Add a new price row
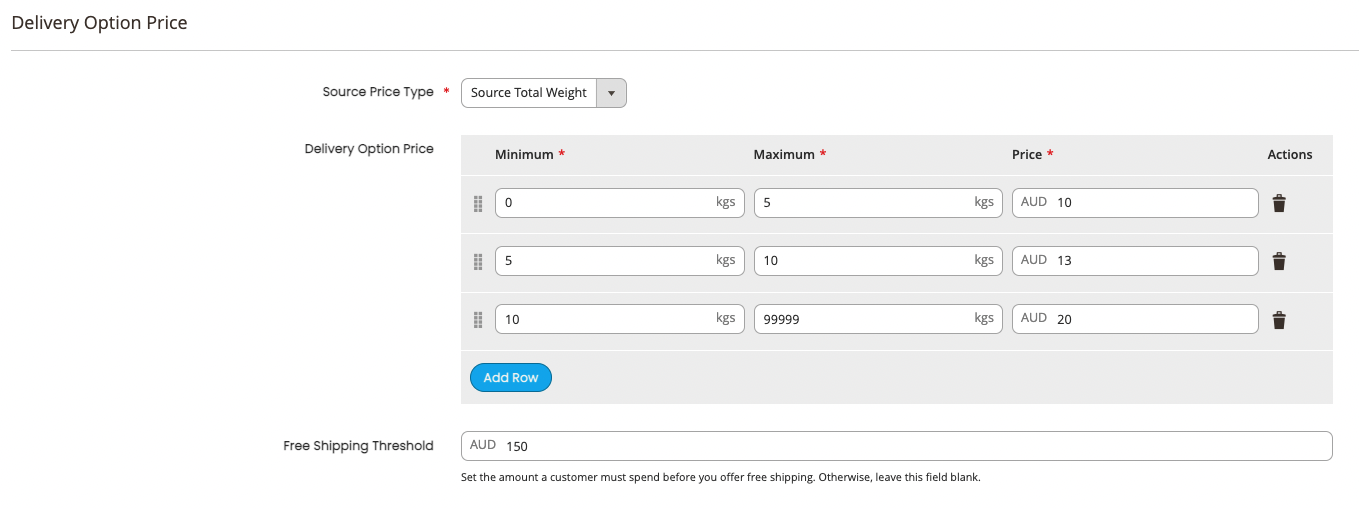 click(511, 378)
